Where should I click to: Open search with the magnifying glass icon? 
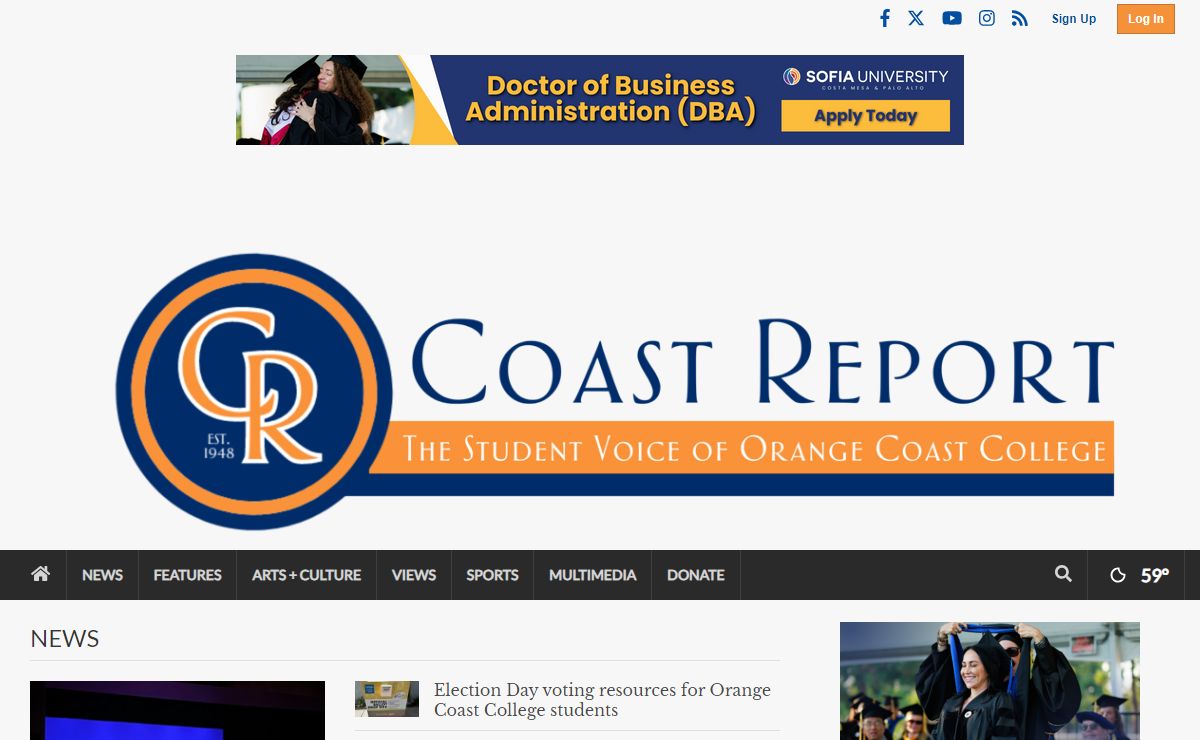[1063, 574]
